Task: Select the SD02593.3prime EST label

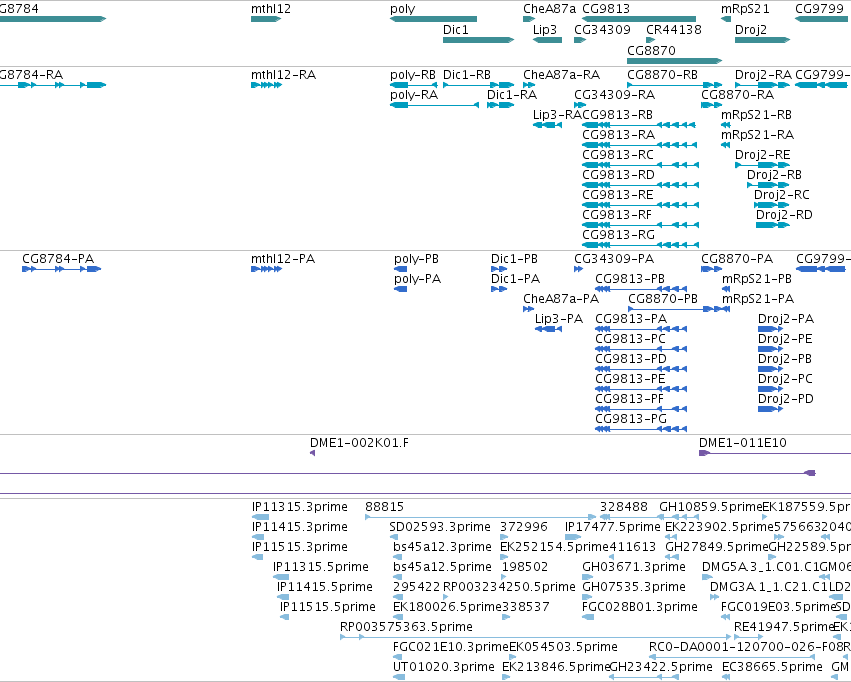Action: click(x=440, y=527)
